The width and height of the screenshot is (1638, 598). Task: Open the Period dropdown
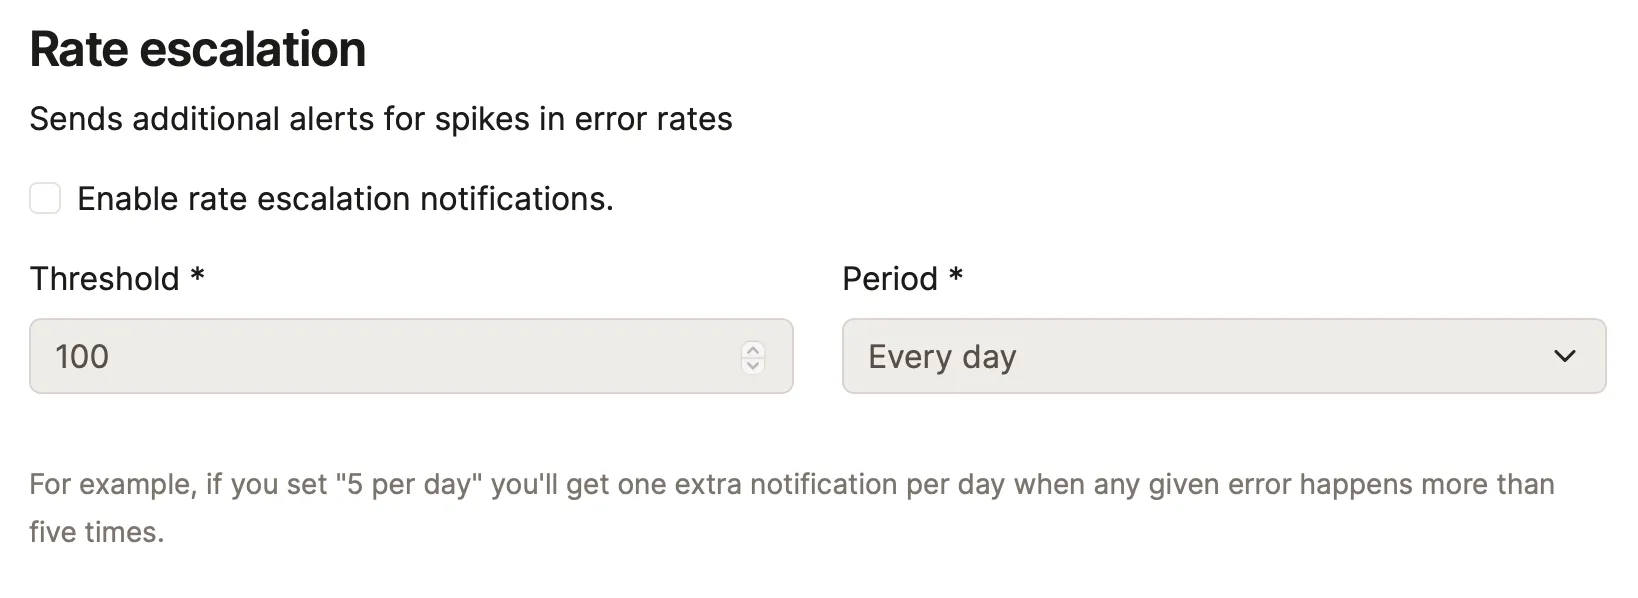[x=1223, y=356]
